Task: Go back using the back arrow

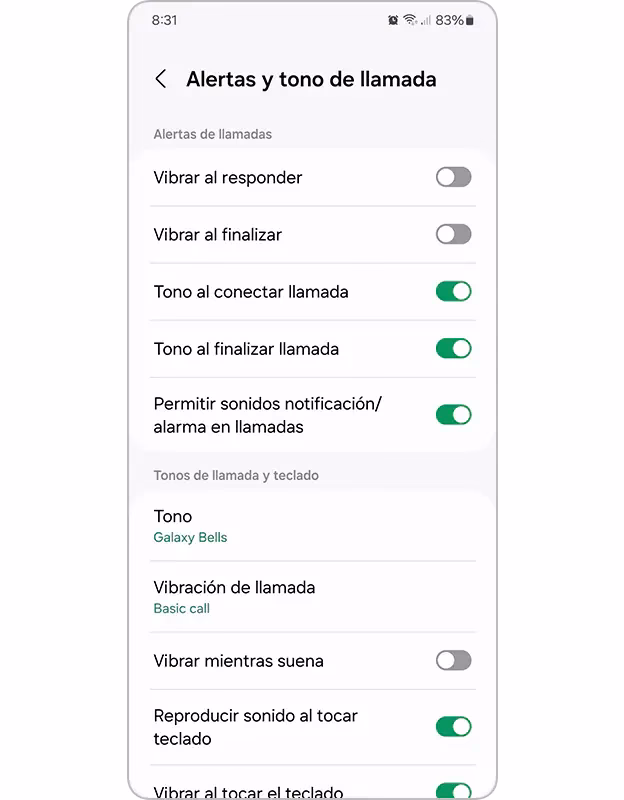Action: [160, 78]
